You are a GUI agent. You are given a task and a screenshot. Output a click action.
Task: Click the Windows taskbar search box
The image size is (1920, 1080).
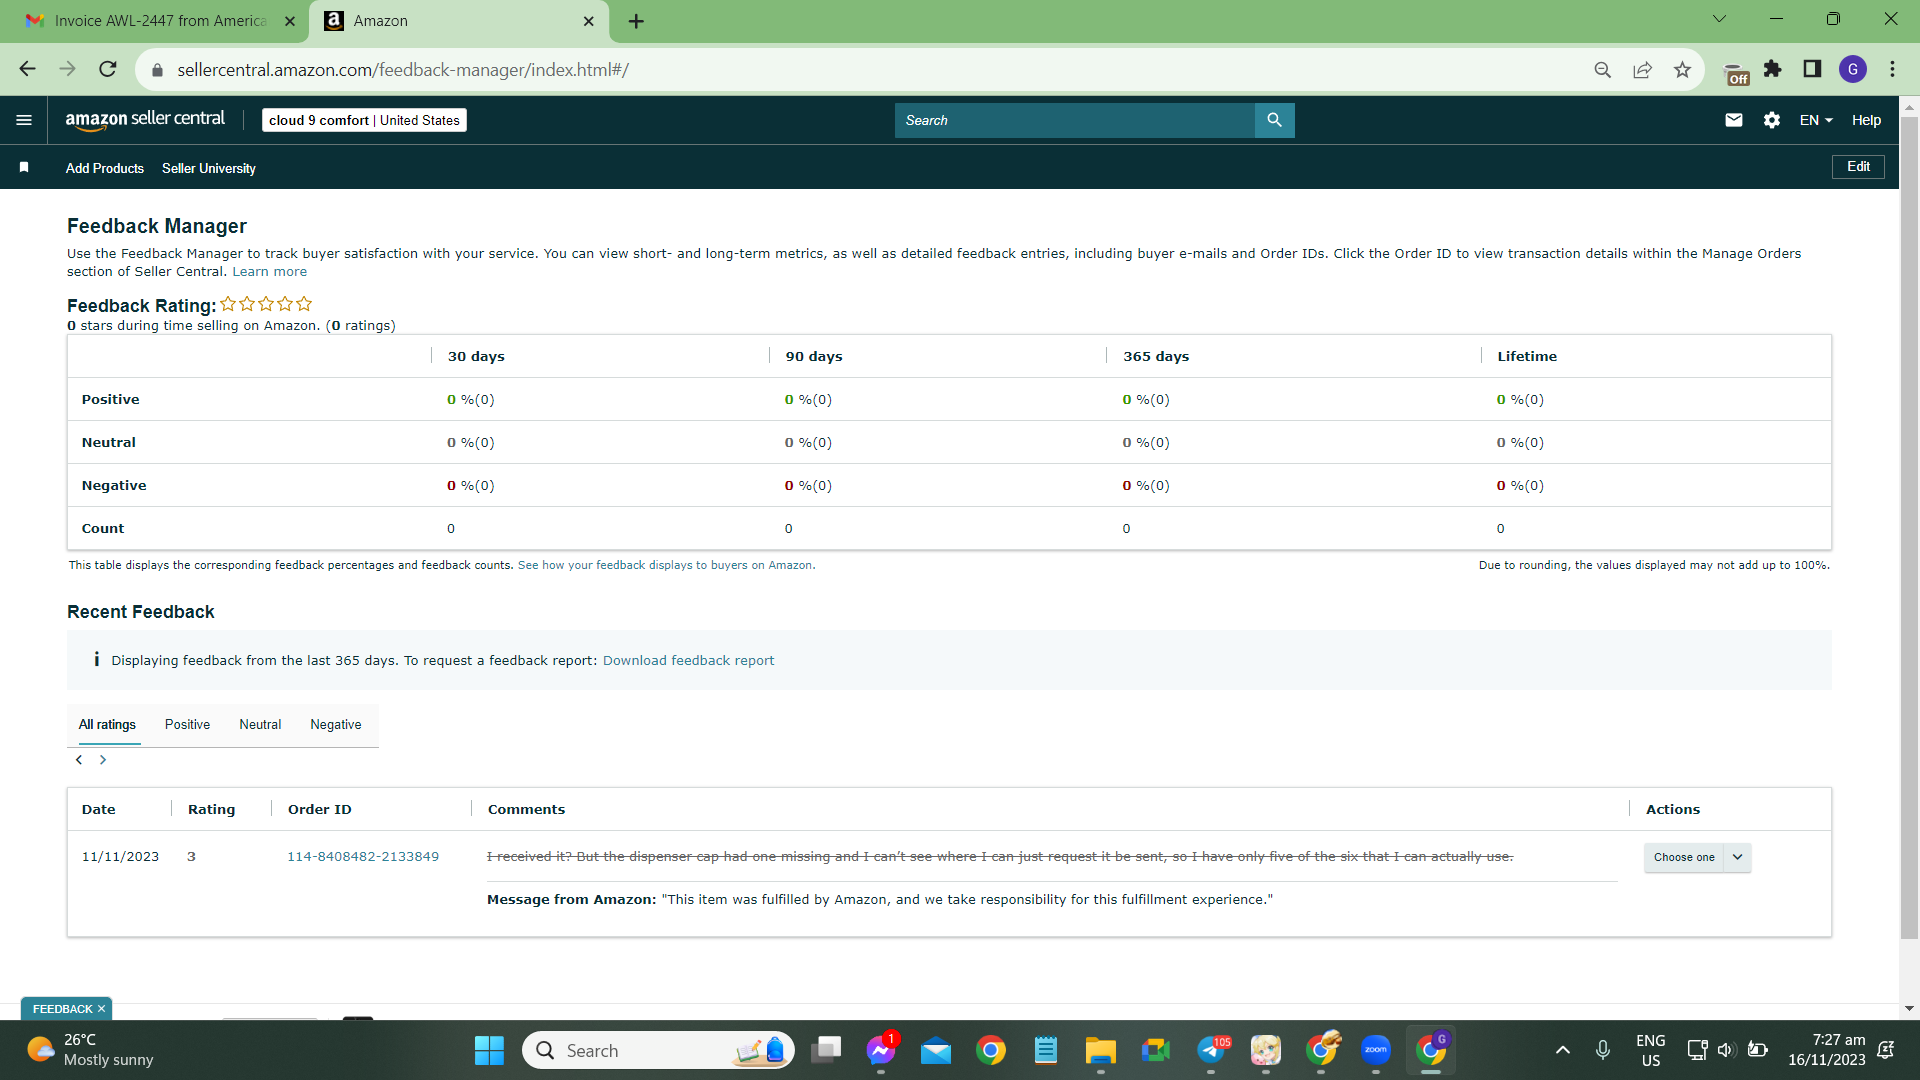(658, 1050)
